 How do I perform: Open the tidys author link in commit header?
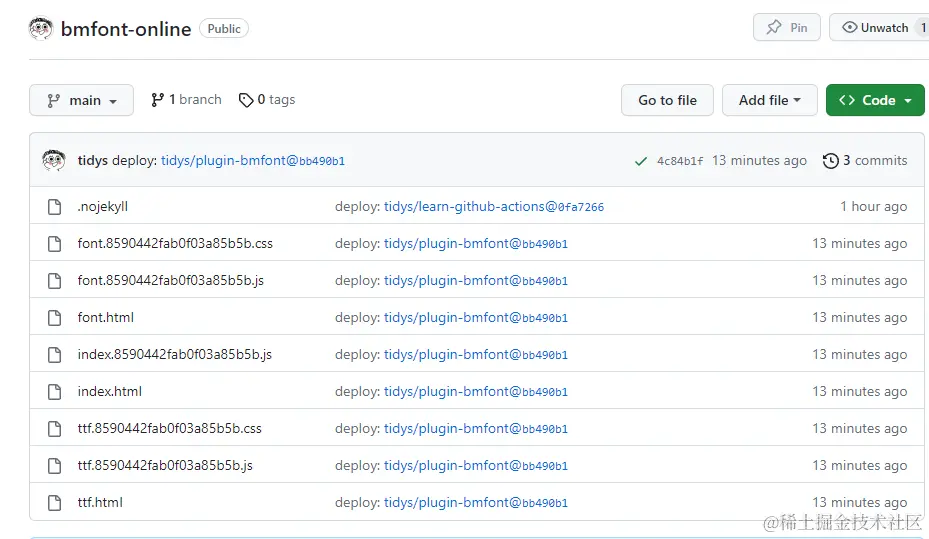click(x=92, y=161)
